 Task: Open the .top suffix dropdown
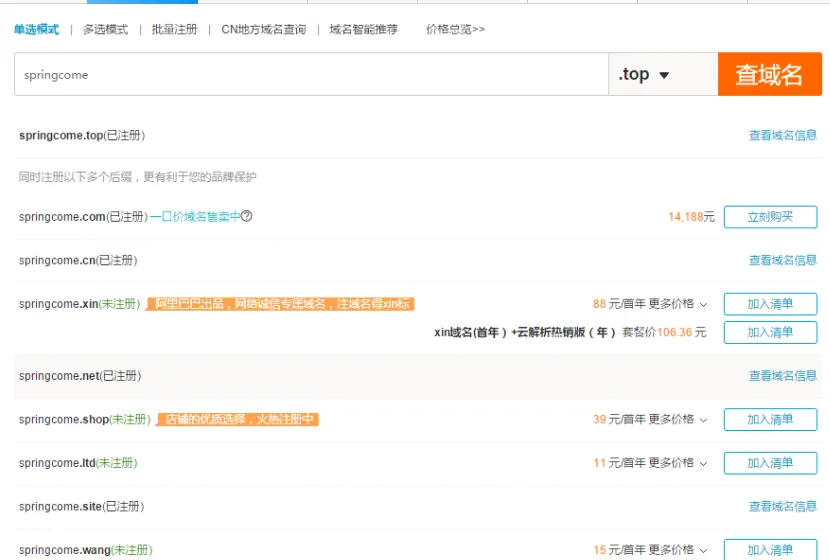663,74
